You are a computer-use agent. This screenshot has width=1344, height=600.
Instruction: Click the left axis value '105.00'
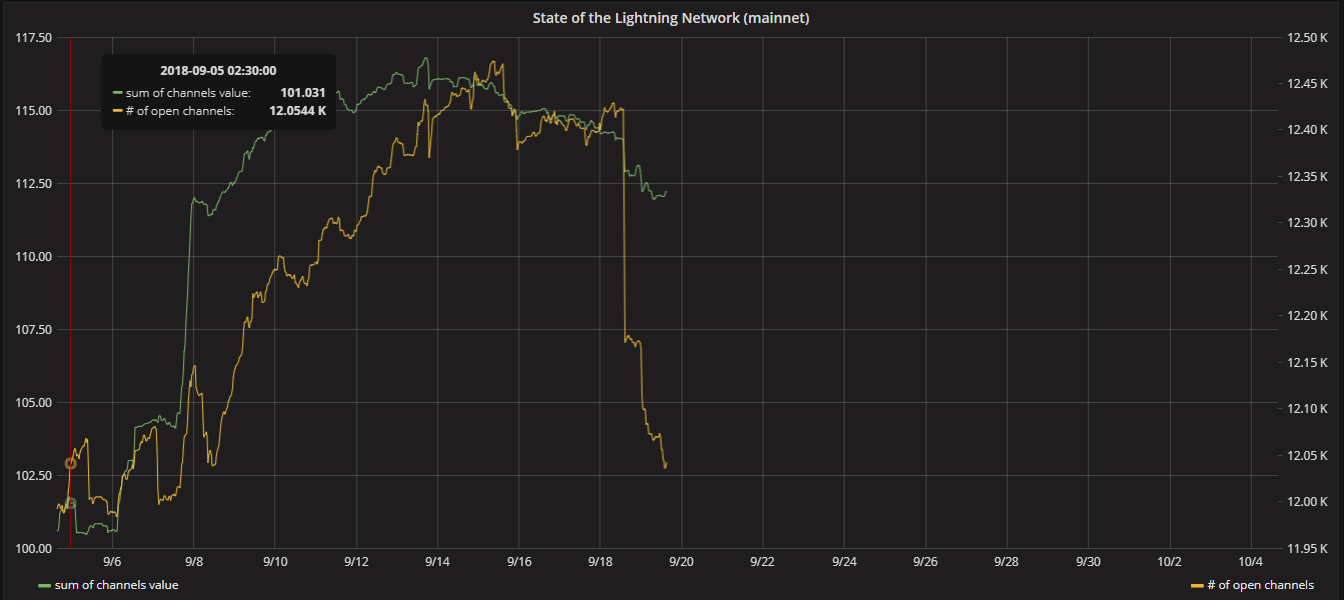(x=34, y=402)
